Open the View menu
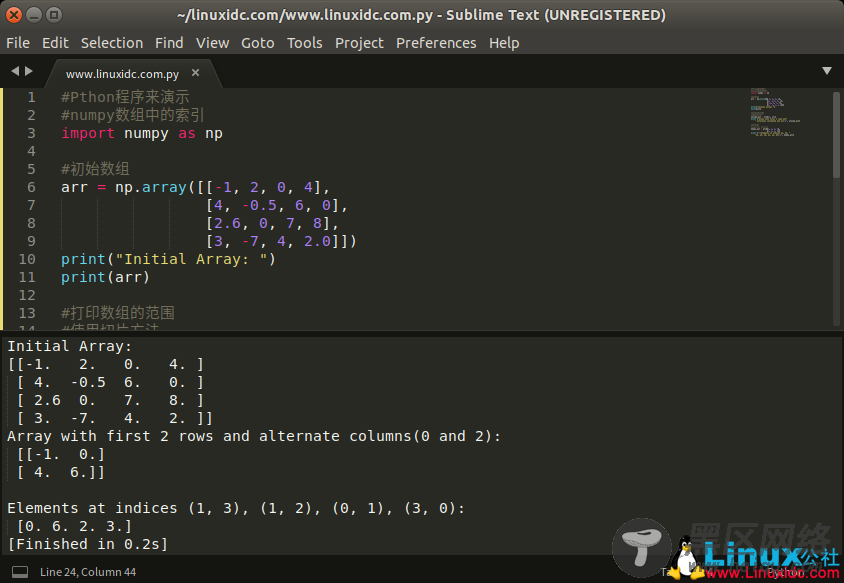844x583 pixels. tap(212, 43)
